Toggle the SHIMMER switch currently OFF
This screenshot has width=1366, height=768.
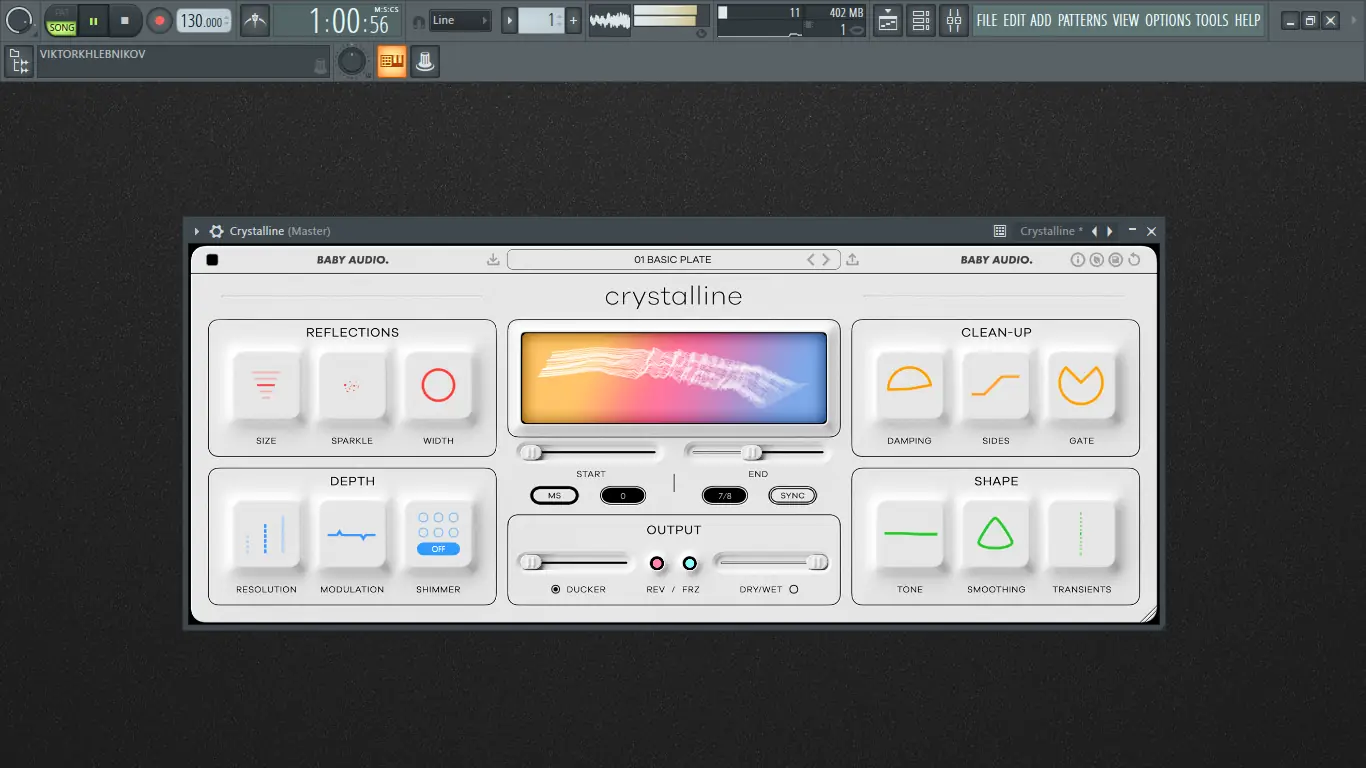438,549
